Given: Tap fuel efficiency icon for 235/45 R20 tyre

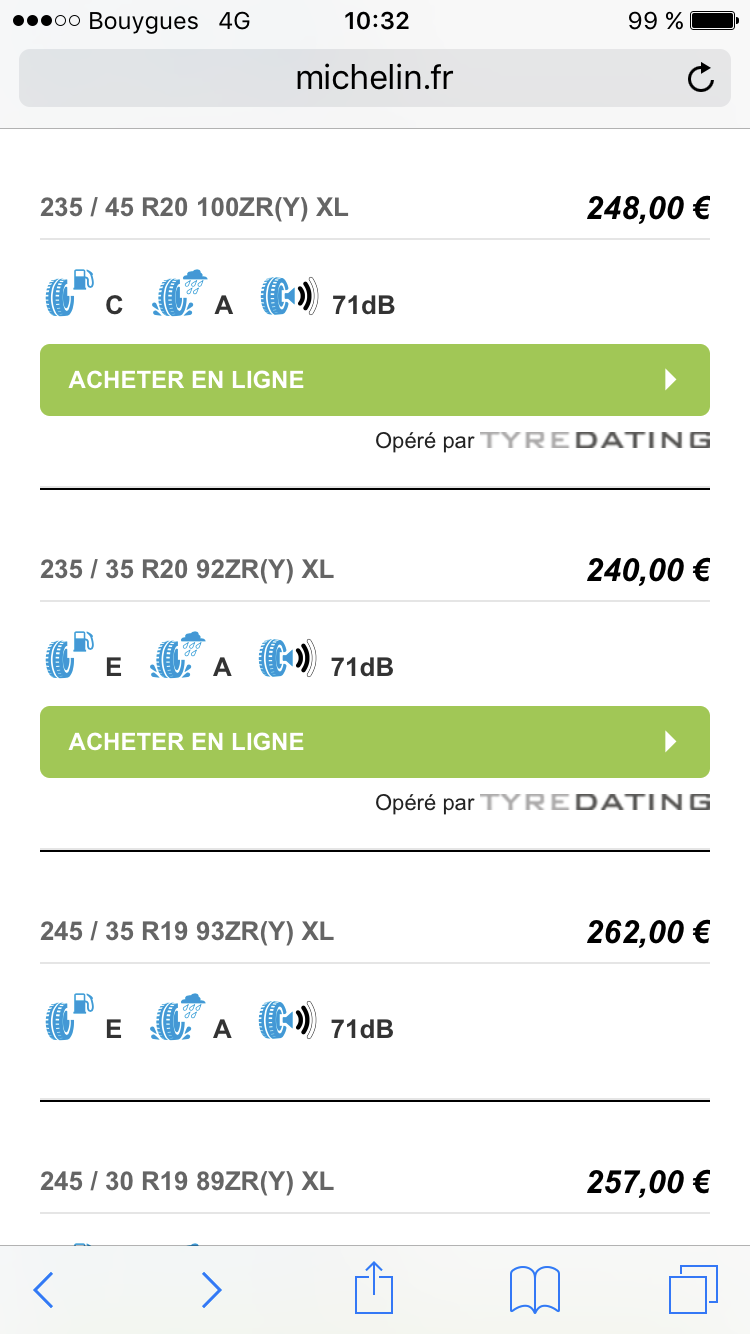Looking at the screenshot, I should click(71, 294).
